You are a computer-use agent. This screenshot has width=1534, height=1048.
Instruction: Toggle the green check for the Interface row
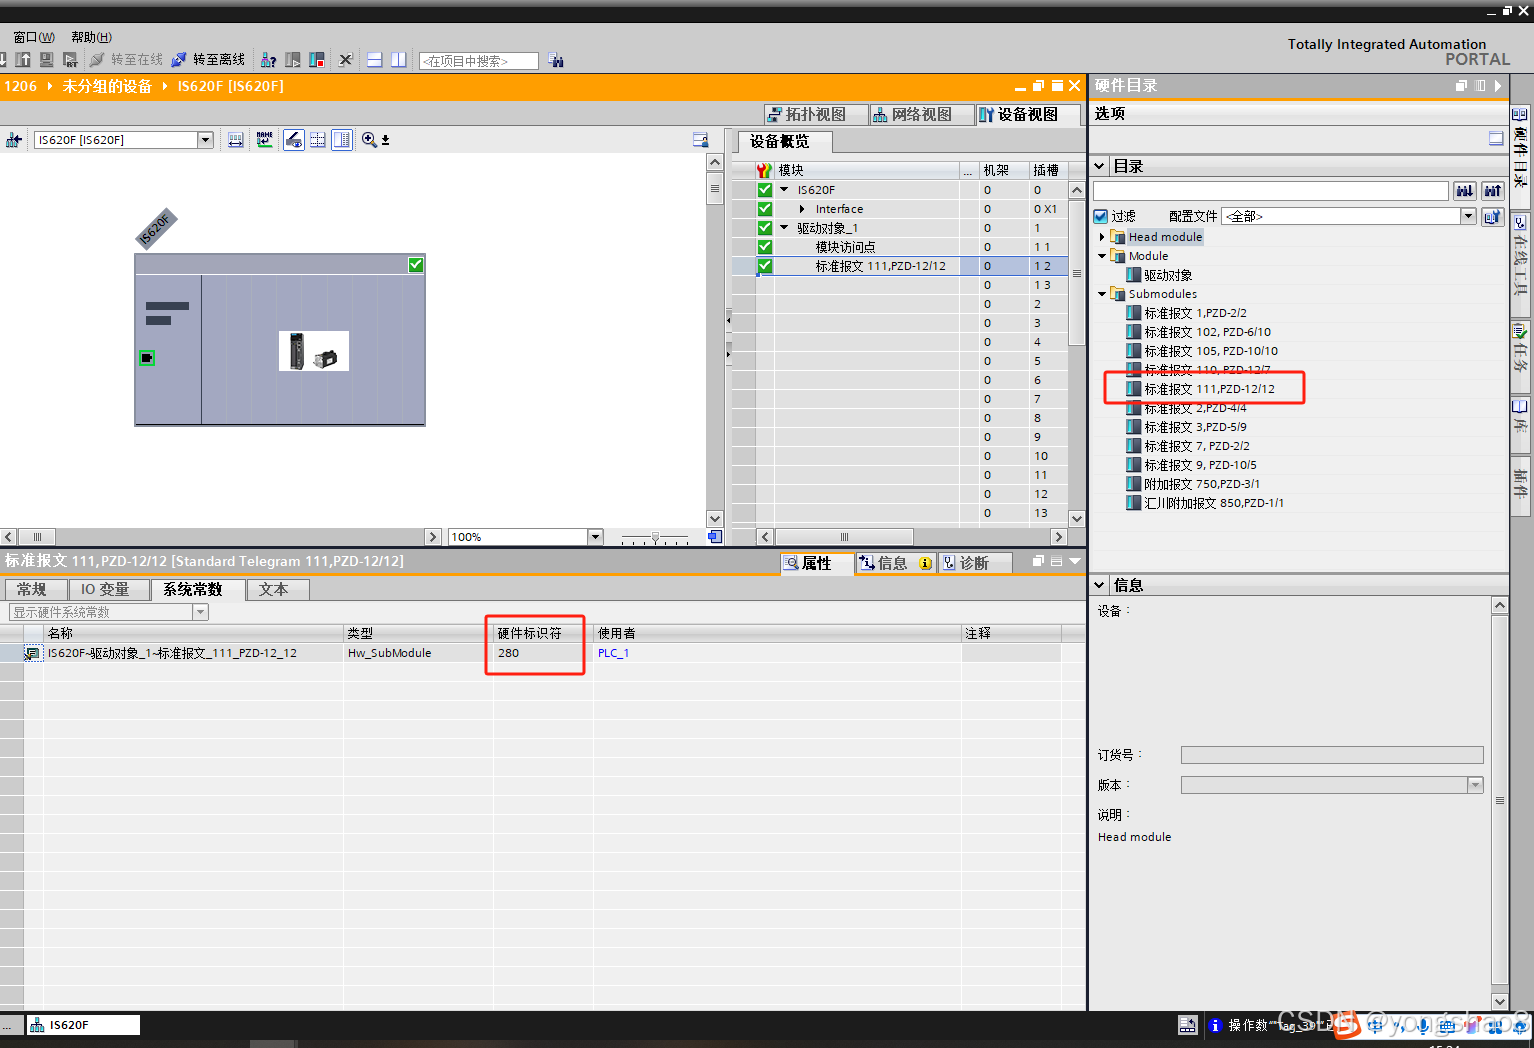(x=765, y=209)
